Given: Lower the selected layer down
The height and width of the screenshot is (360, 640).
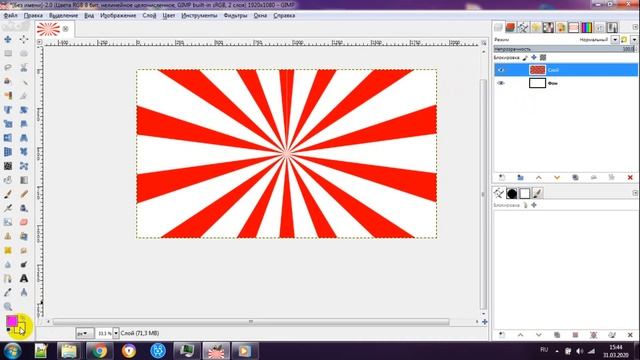Looking at the screenshot, I should 557,178.
